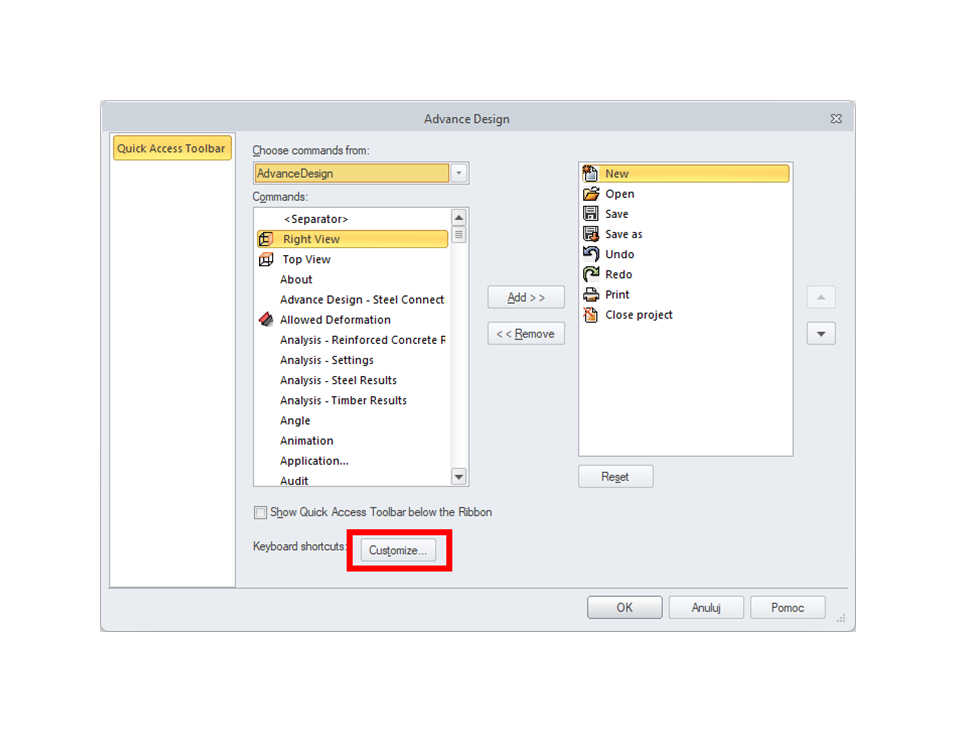Image resolution: width=956 pixels, height=732 pixels.
Task: Click the Top View cube icon
Action: 266,259
